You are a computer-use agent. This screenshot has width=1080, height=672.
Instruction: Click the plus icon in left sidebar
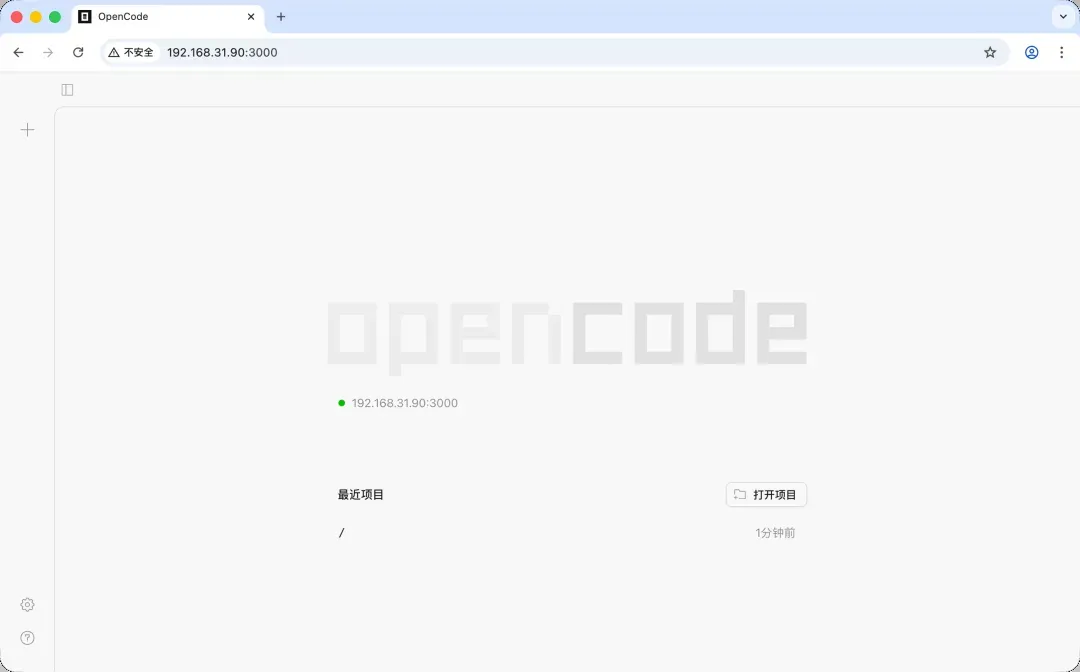click(x=28, y=129)
